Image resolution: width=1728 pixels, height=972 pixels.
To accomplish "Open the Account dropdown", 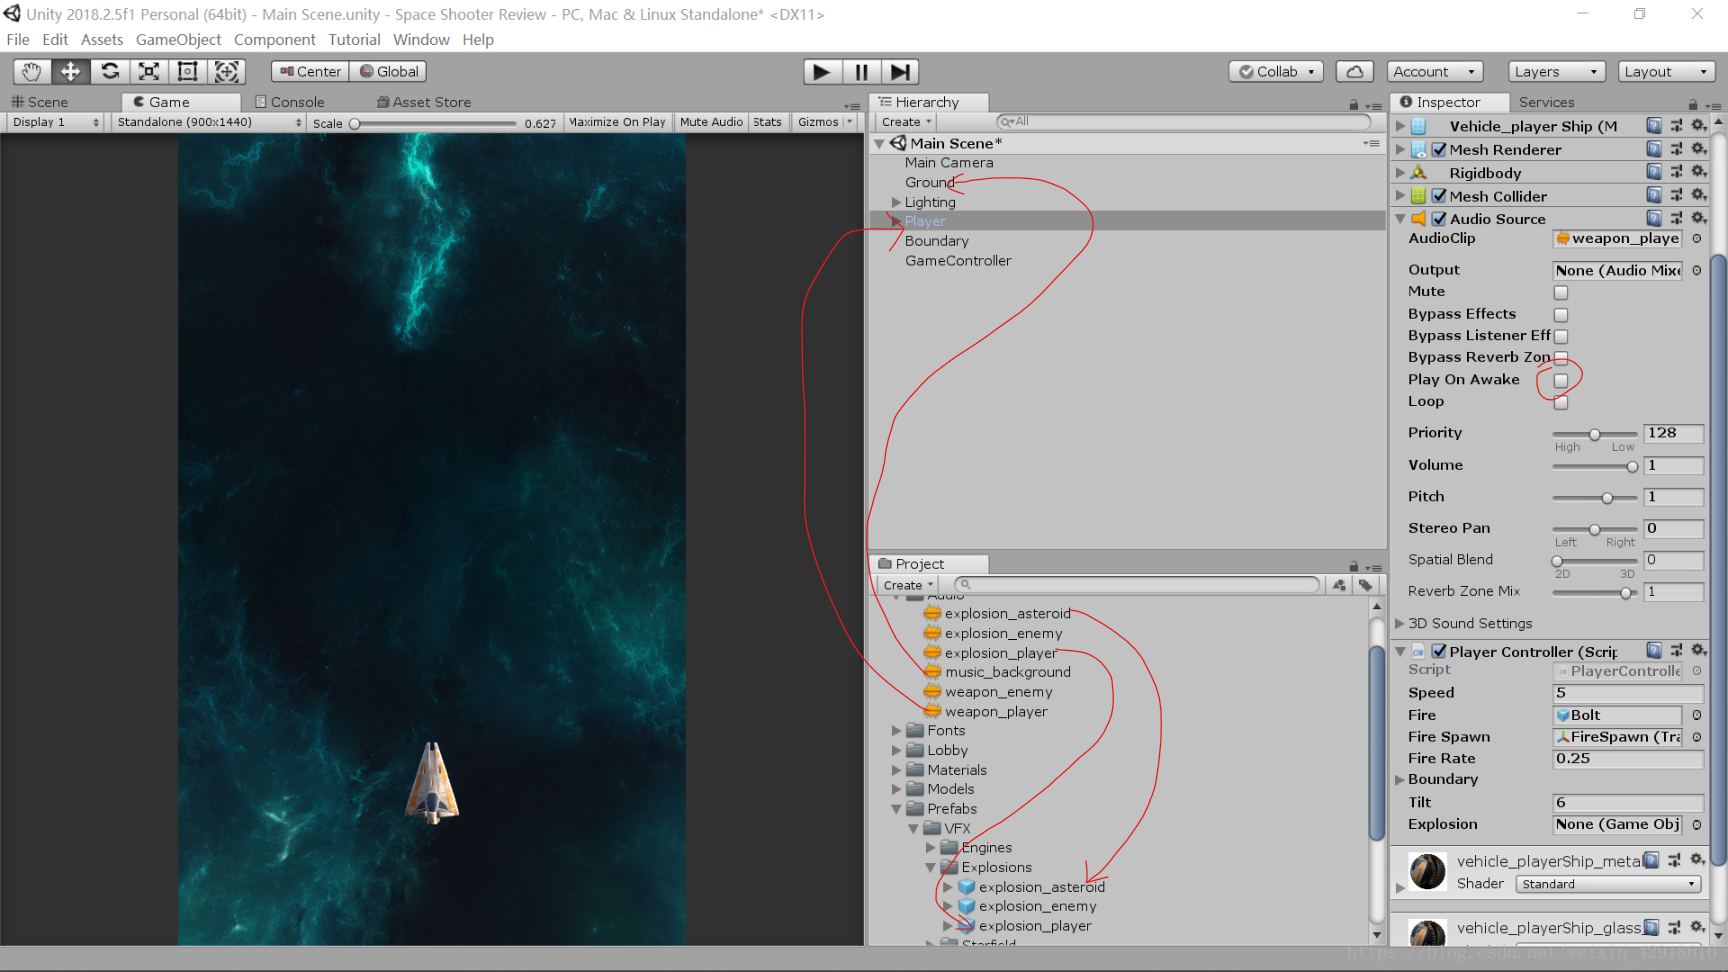I will tap(1434, 72).
